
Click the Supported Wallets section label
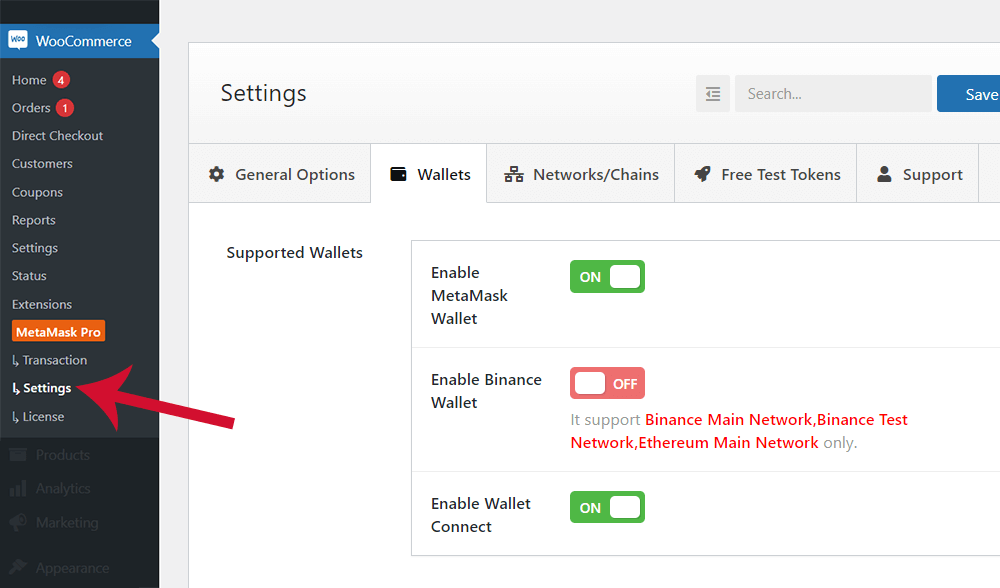pyautogui.click(x=295, y=253)
